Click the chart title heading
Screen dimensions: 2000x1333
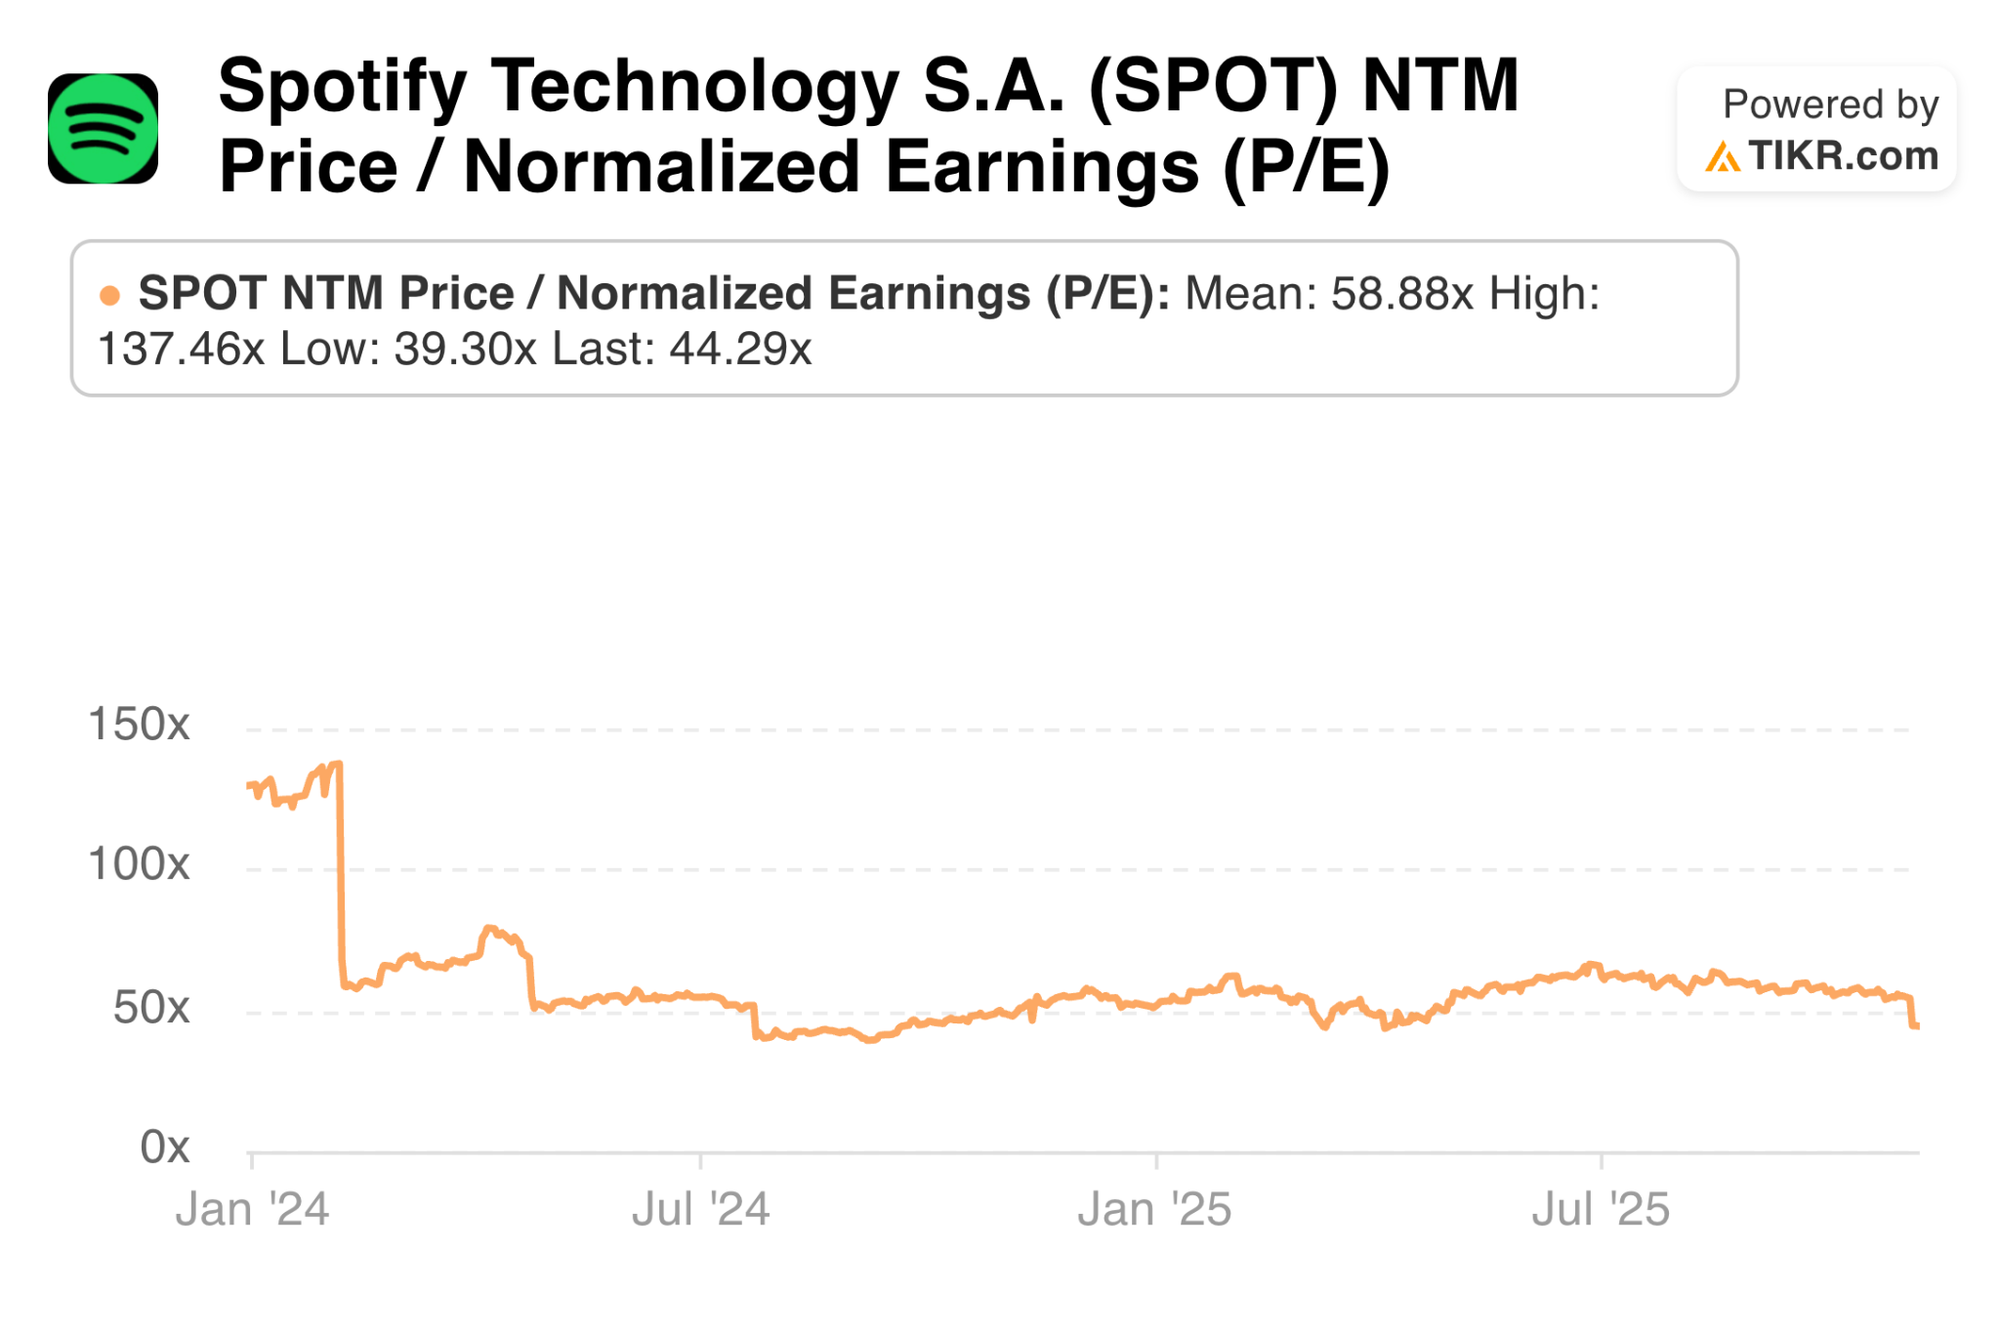click(868, 125)
